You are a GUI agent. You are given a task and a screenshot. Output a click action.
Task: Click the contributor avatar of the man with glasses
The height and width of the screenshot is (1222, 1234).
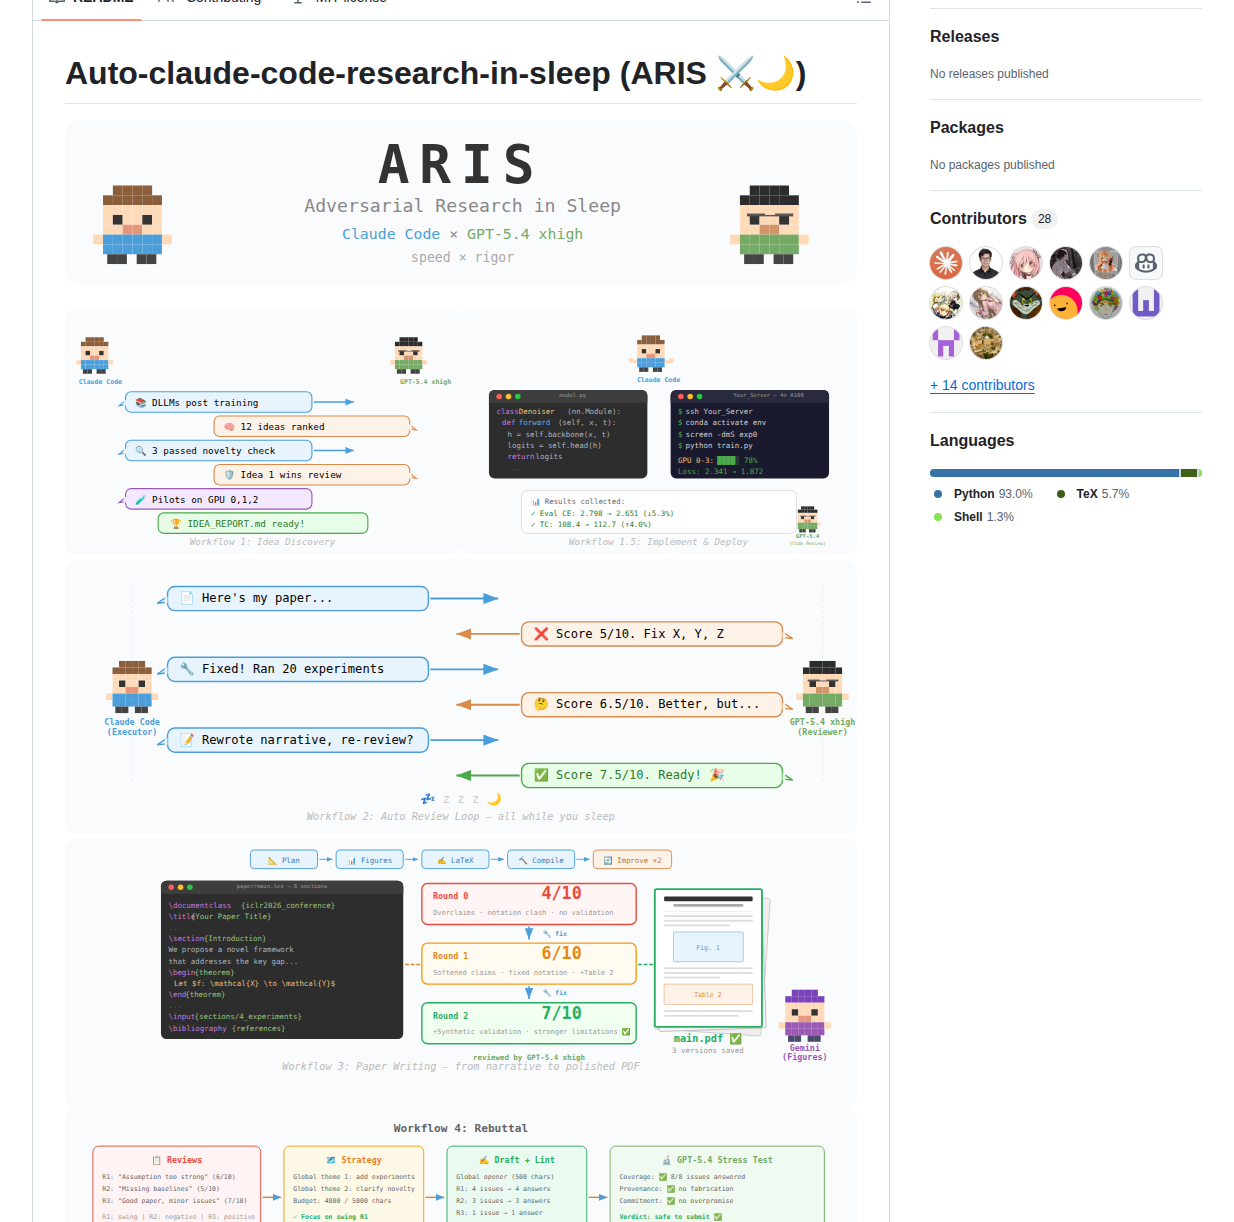(986, 262)
